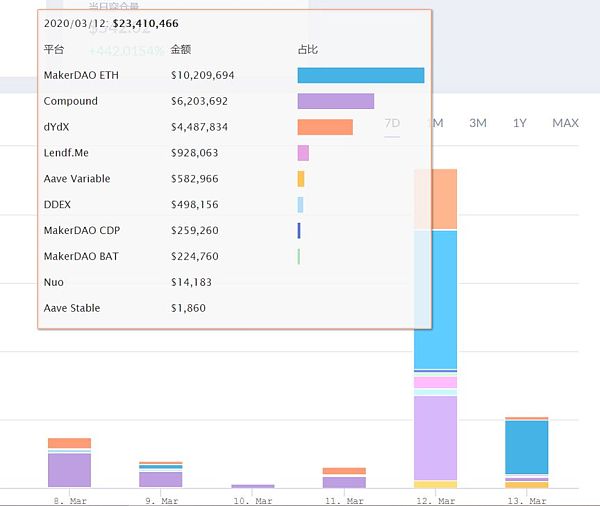Select the 7D time range tab
600x506 pixels.
(x=392, y=123)
